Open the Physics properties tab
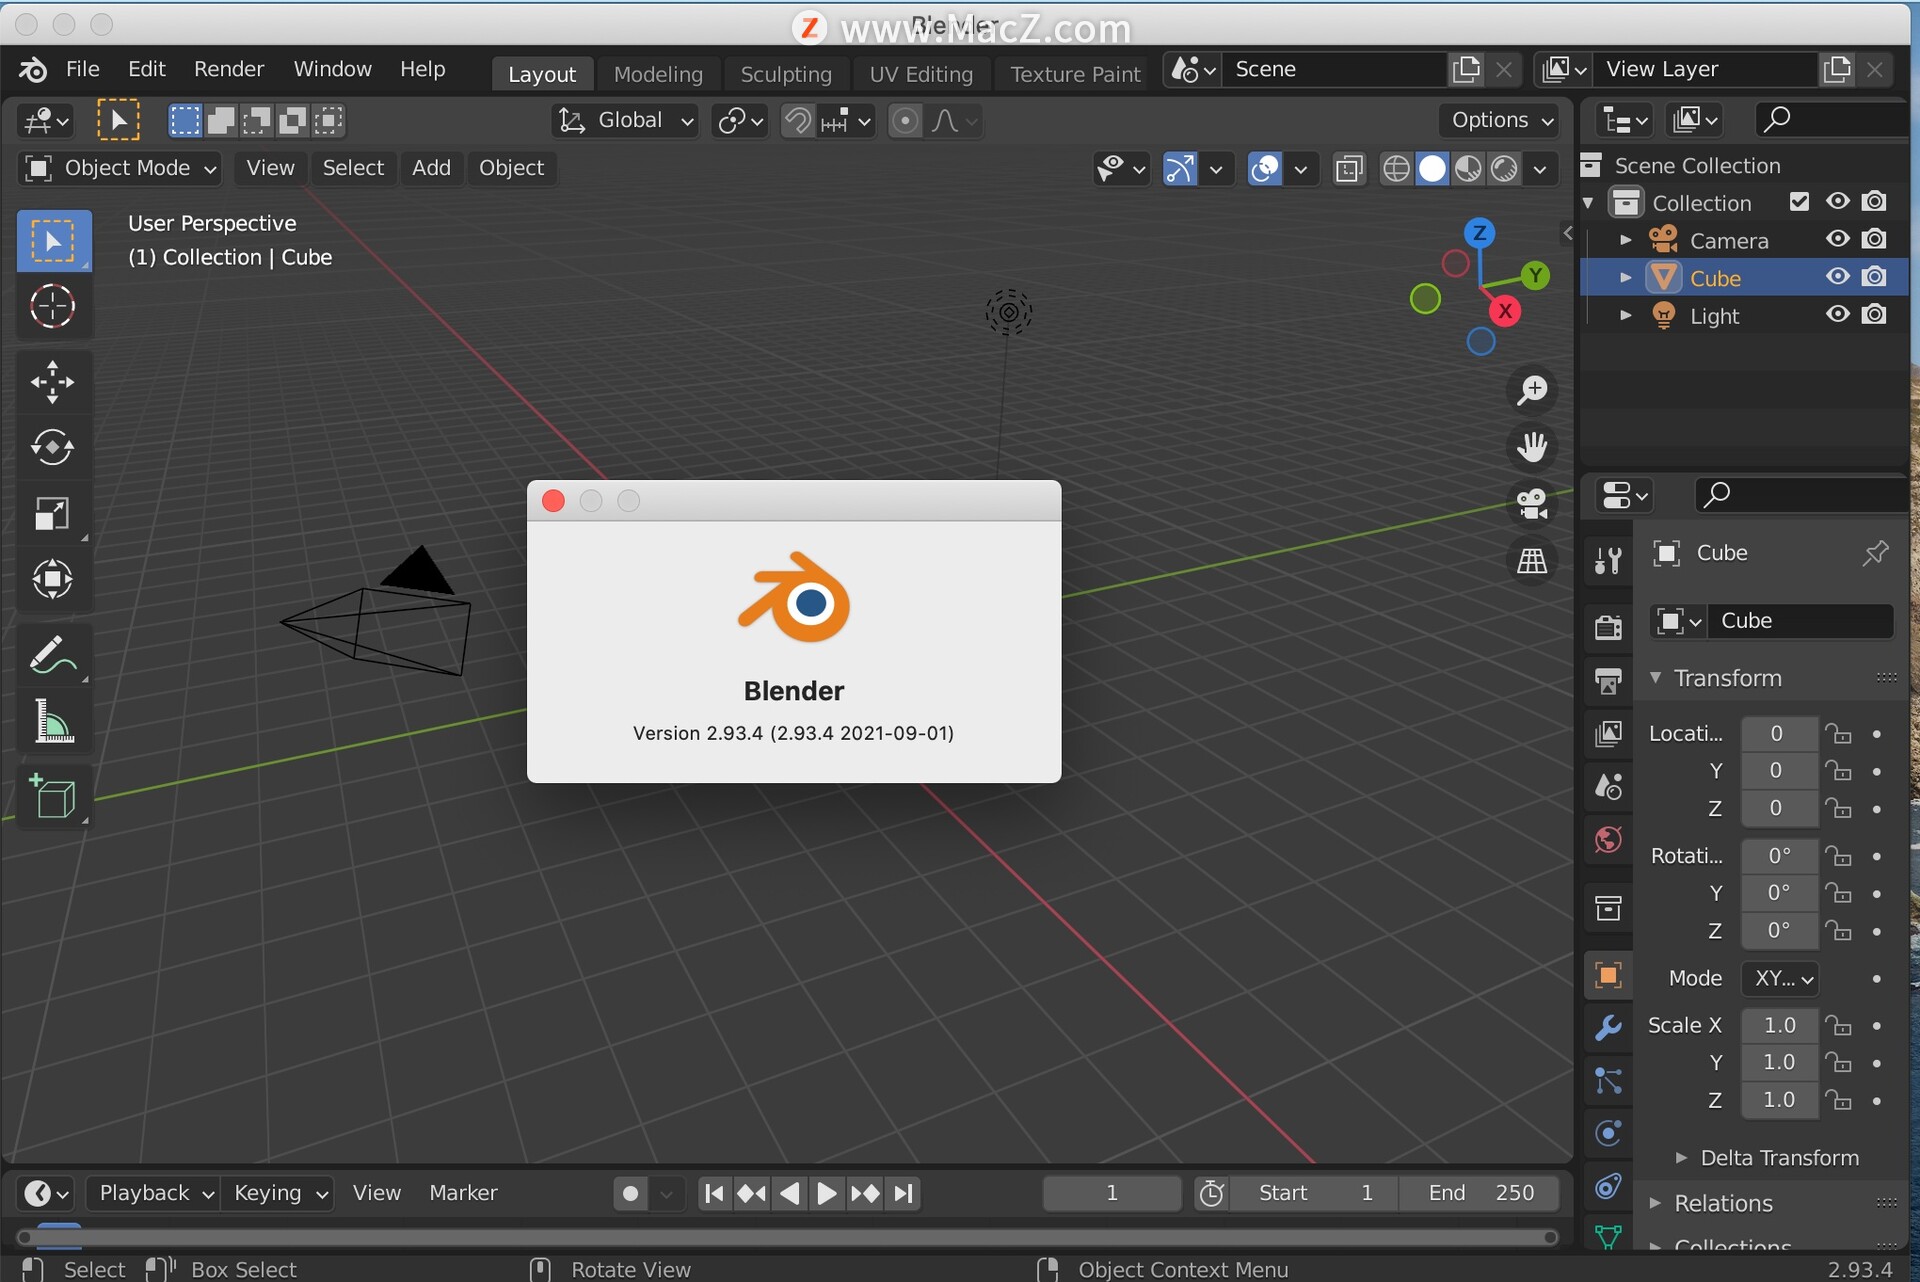1920x1282 pixels. click(x=1608, y=1133)
